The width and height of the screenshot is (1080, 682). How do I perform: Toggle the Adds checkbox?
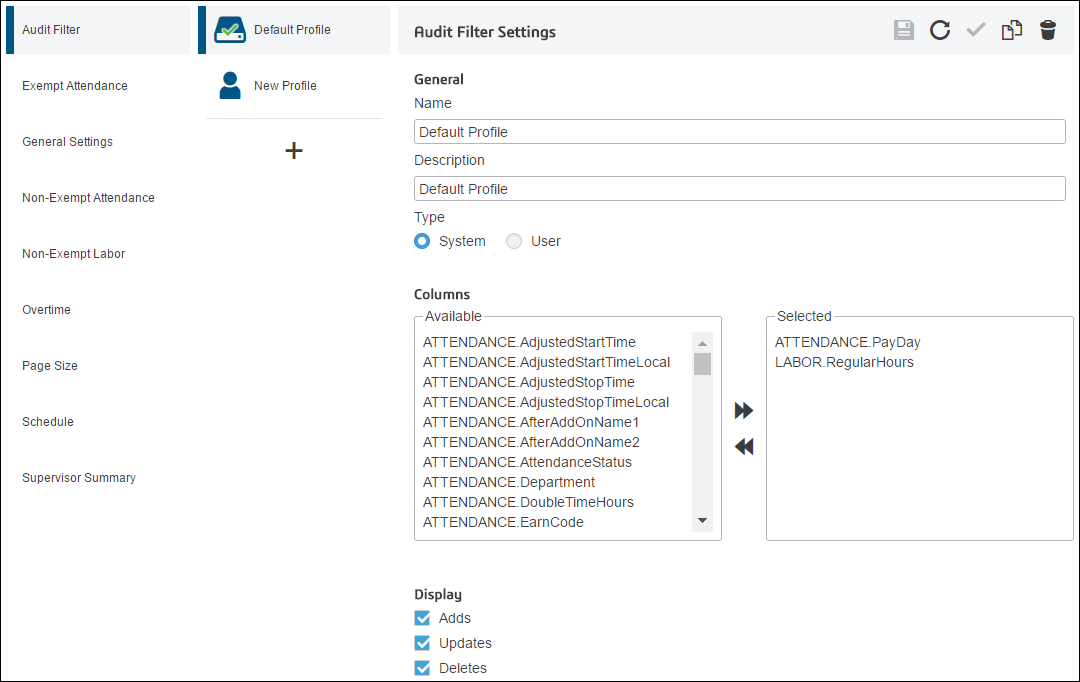tap(422, 618)
